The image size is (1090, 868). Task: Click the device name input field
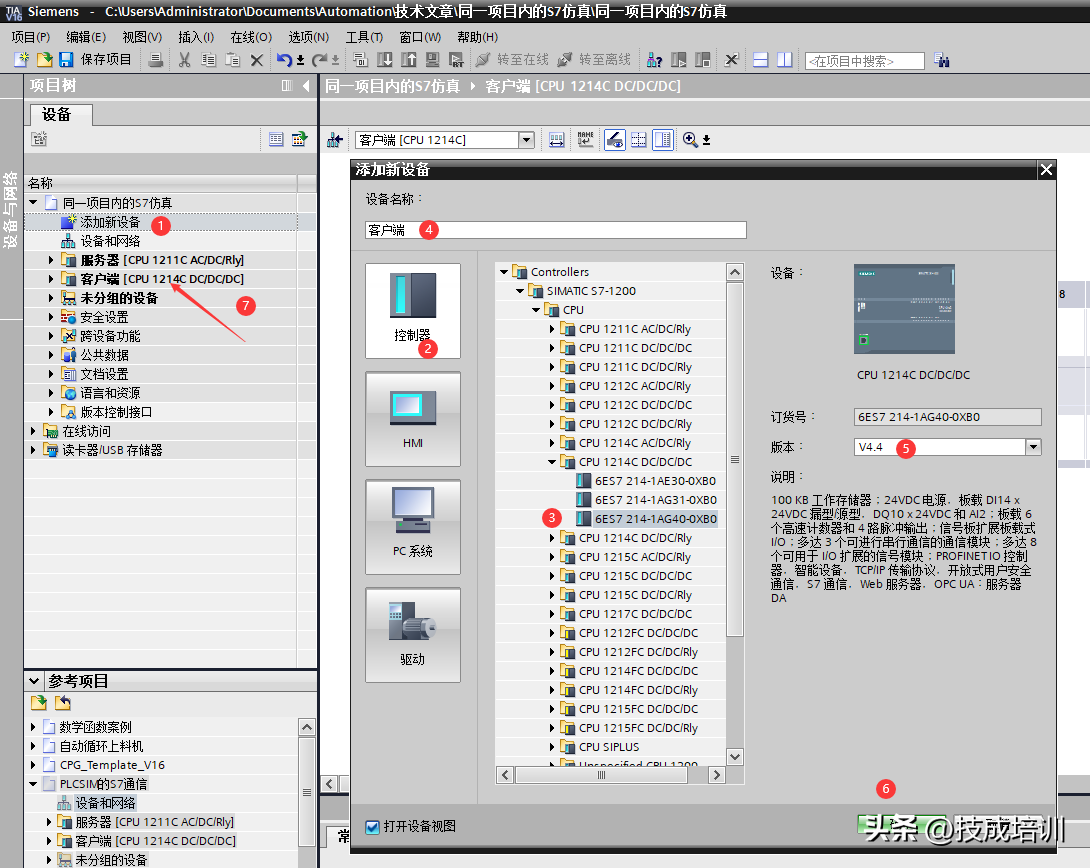[556, 230]
